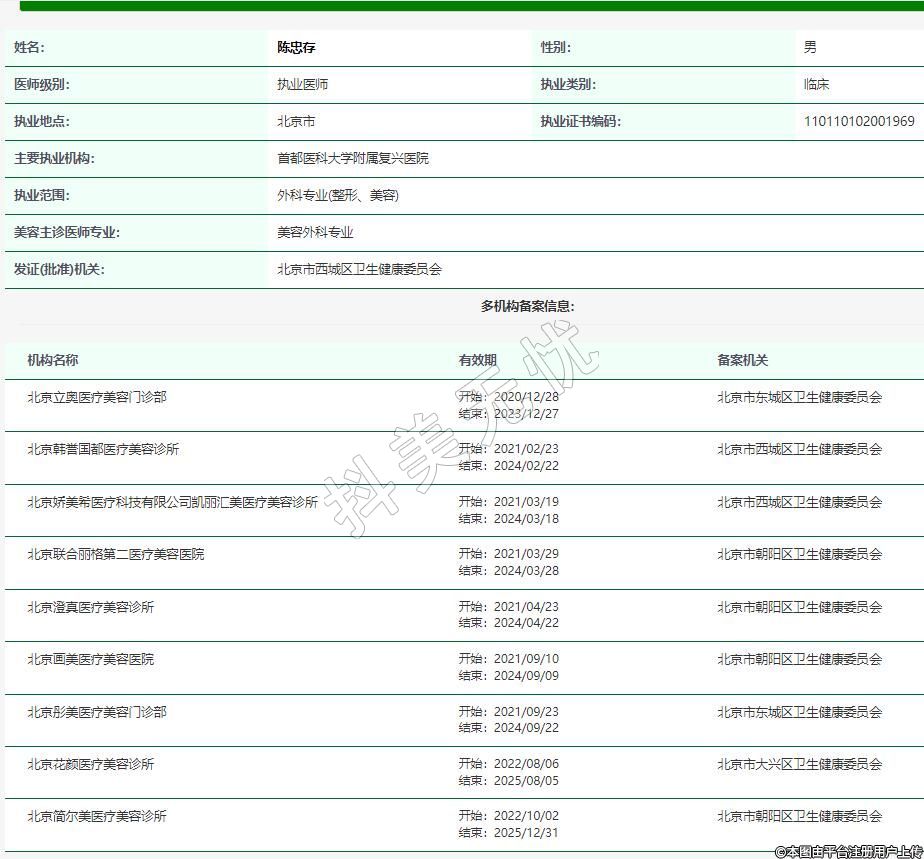Click the 机构名称 column header
This screenshot has height=859, width=924.
[53, 360]
